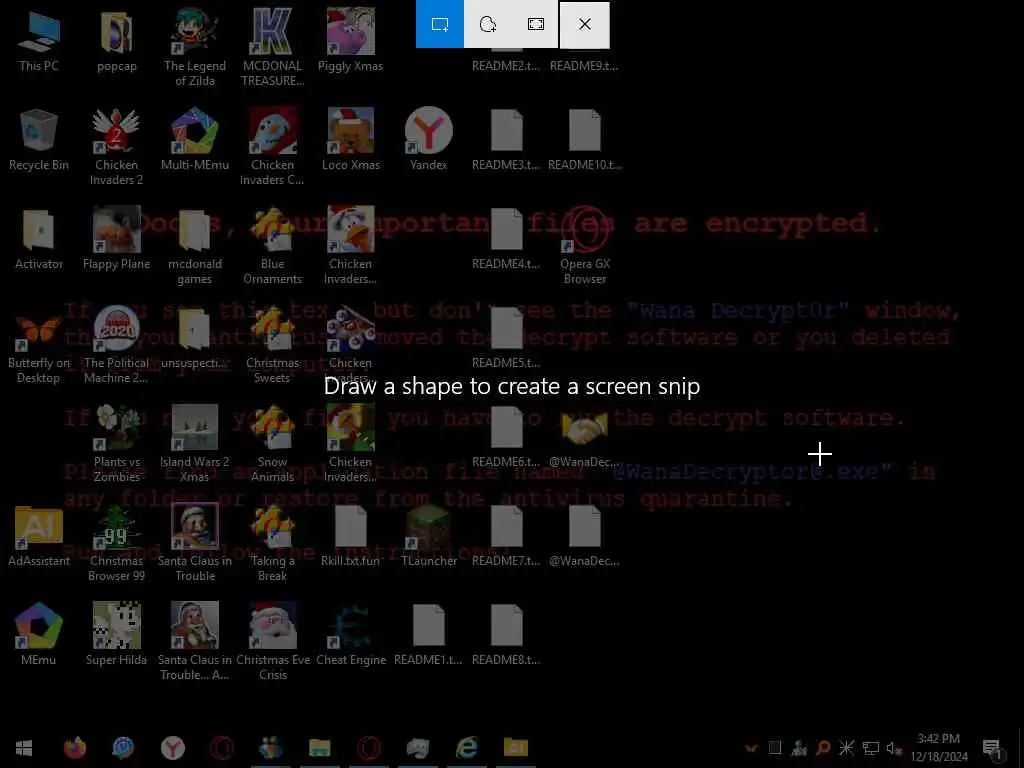Select the TLauncher shortcut

428,536
